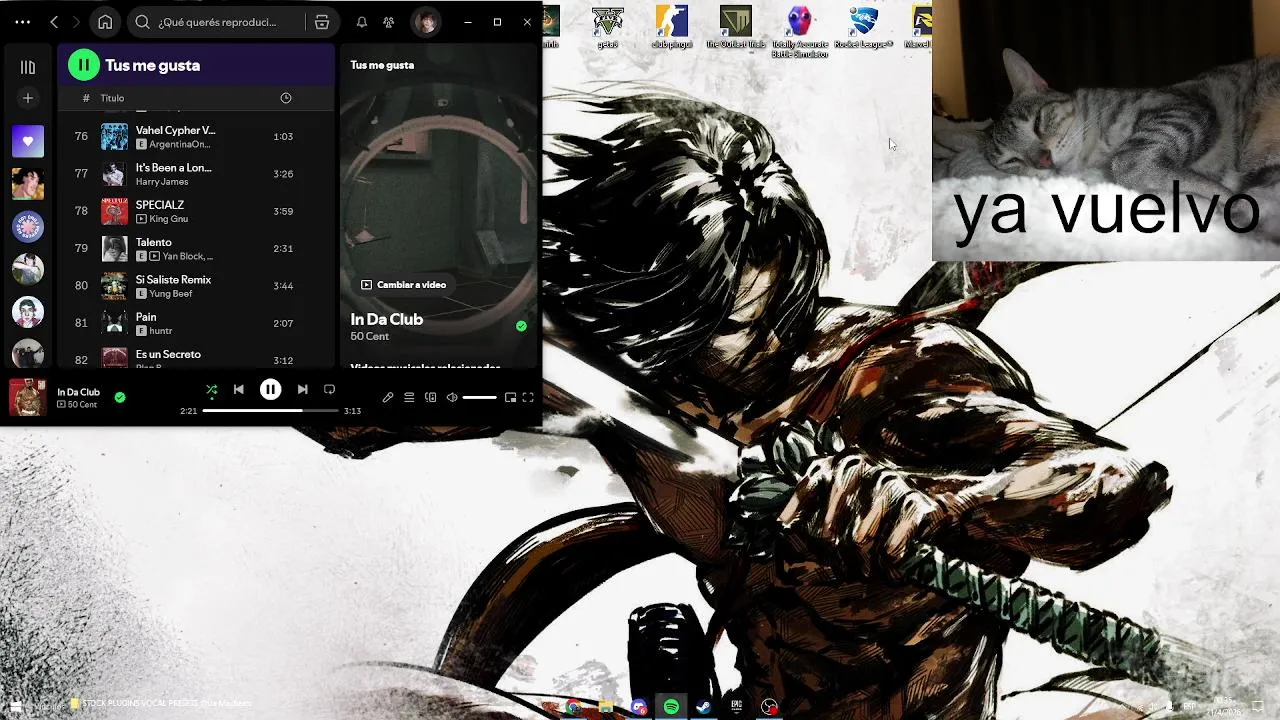This screenshot has height=720, width=1280.
Task: Open artist Yung Beef link
Action: pyautogui.click(x=170, y=294)
